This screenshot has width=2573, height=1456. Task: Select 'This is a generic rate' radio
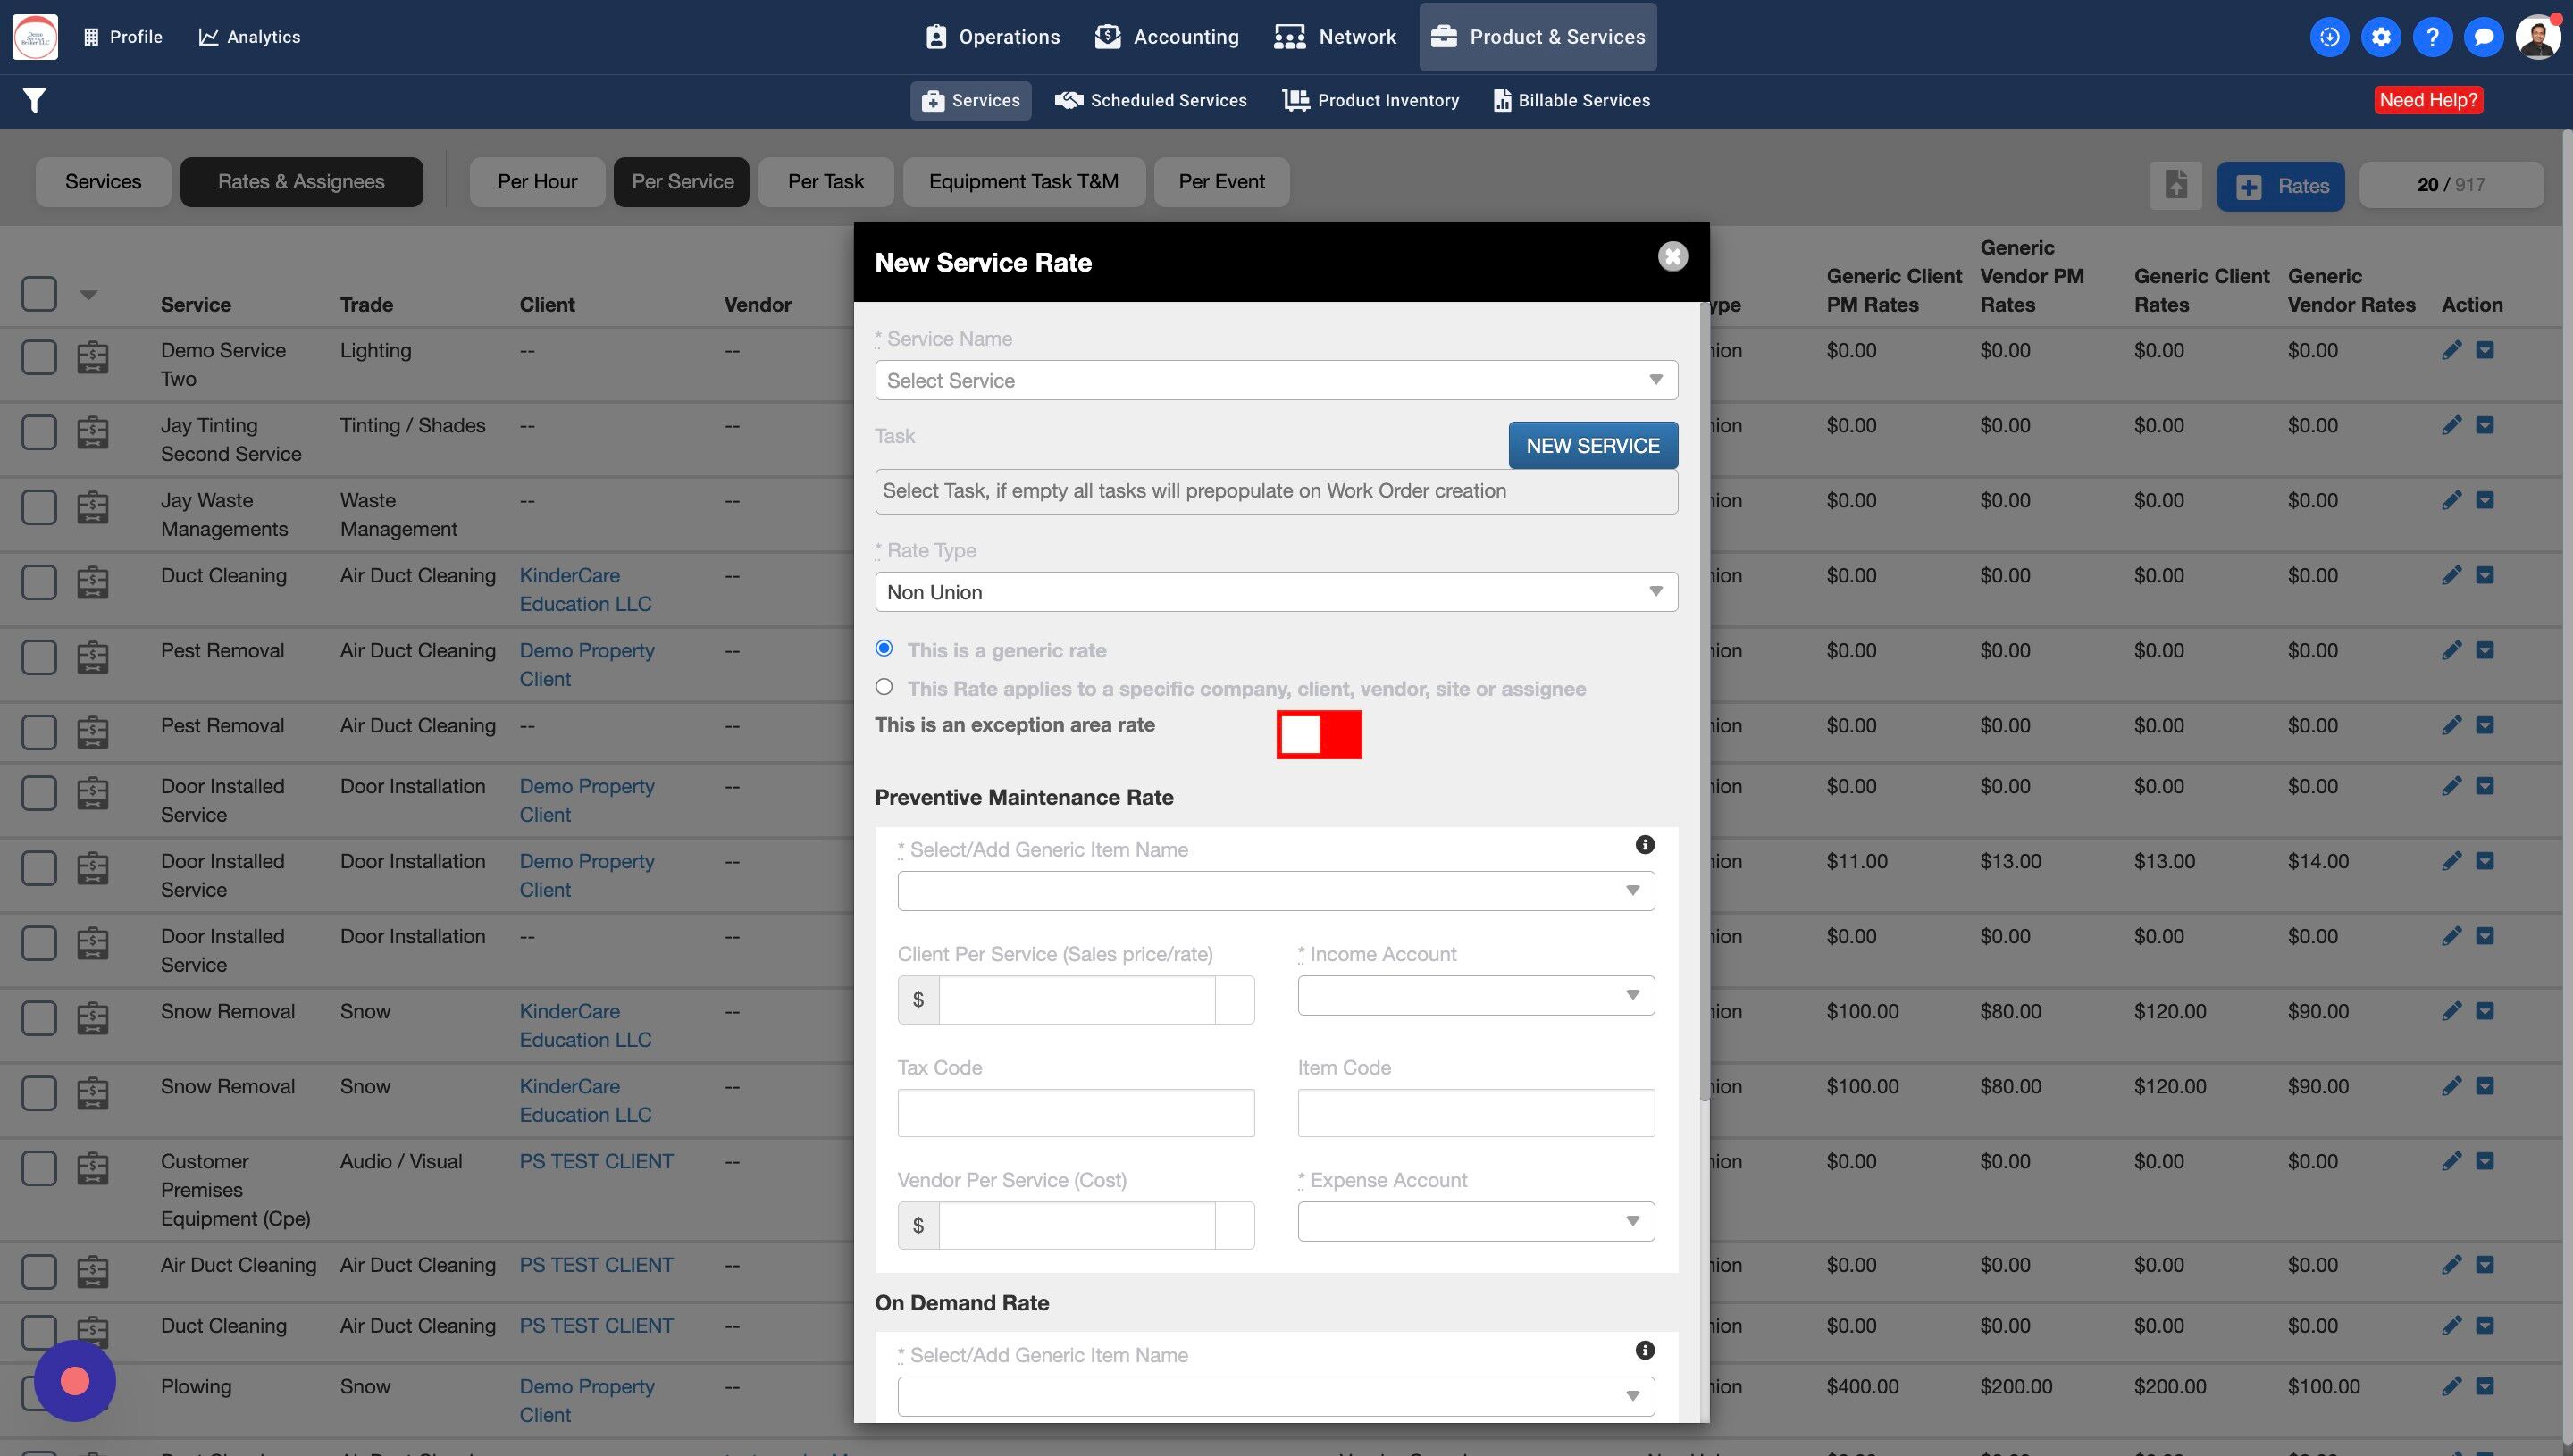tap(884, 648)
